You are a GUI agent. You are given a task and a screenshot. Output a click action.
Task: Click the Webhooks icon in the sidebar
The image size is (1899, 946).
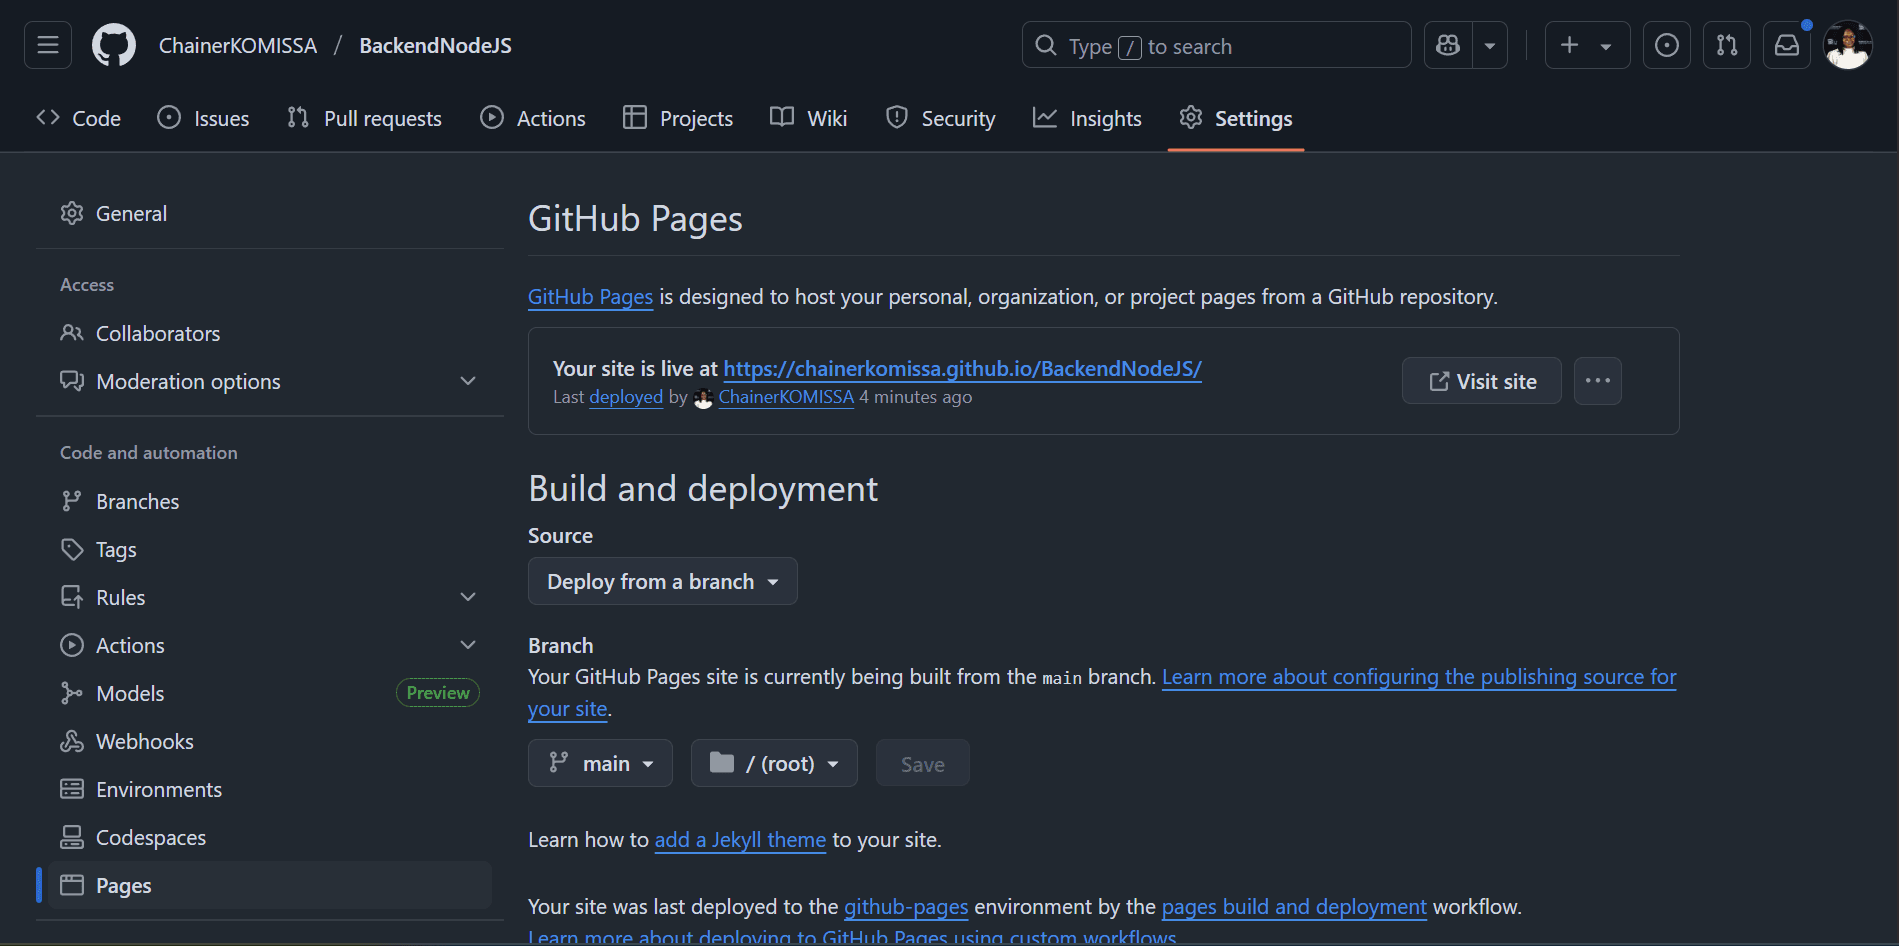click(x=71, y=740)
